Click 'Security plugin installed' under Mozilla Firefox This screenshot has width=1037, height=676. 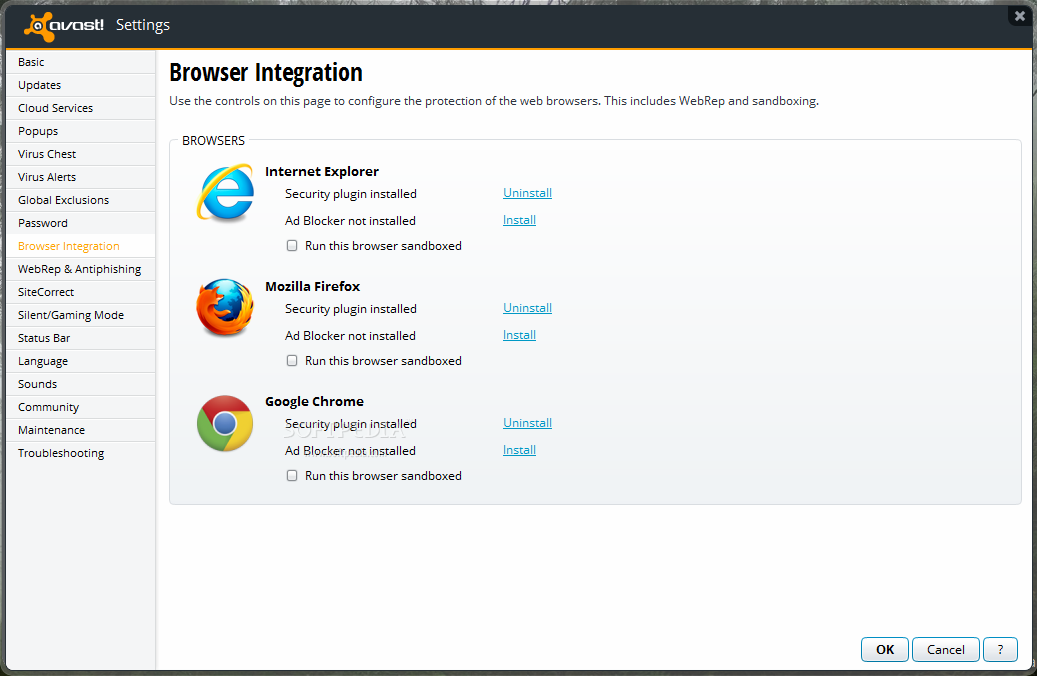(351, 309)
